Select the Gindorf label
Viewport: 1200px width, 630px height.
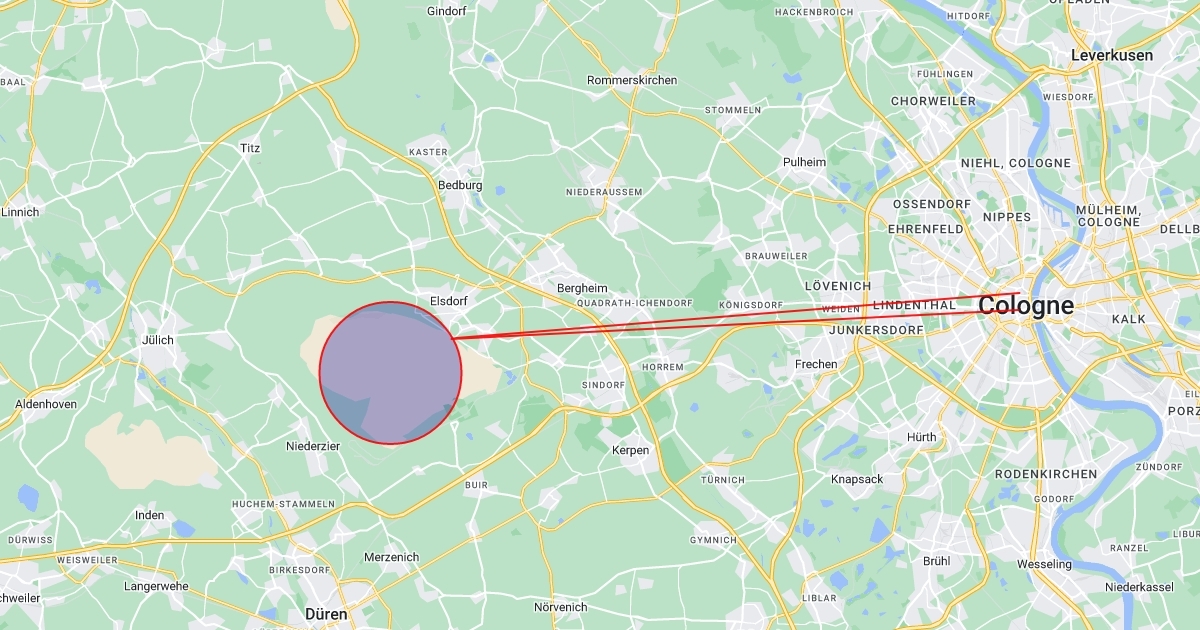click(x=447, y=11)
